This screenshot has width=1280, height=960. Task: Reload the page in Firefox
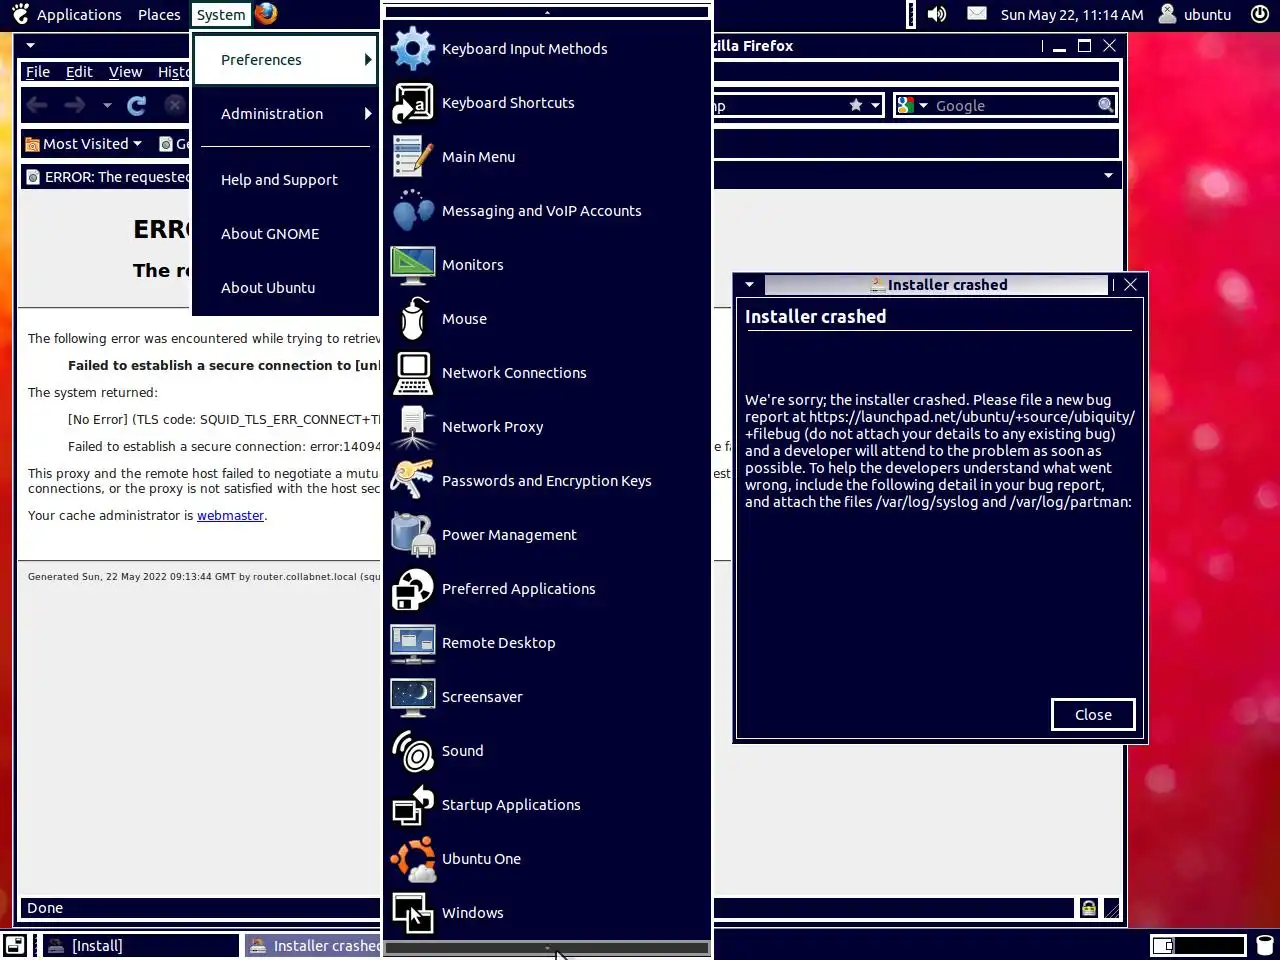pos(137,105)
